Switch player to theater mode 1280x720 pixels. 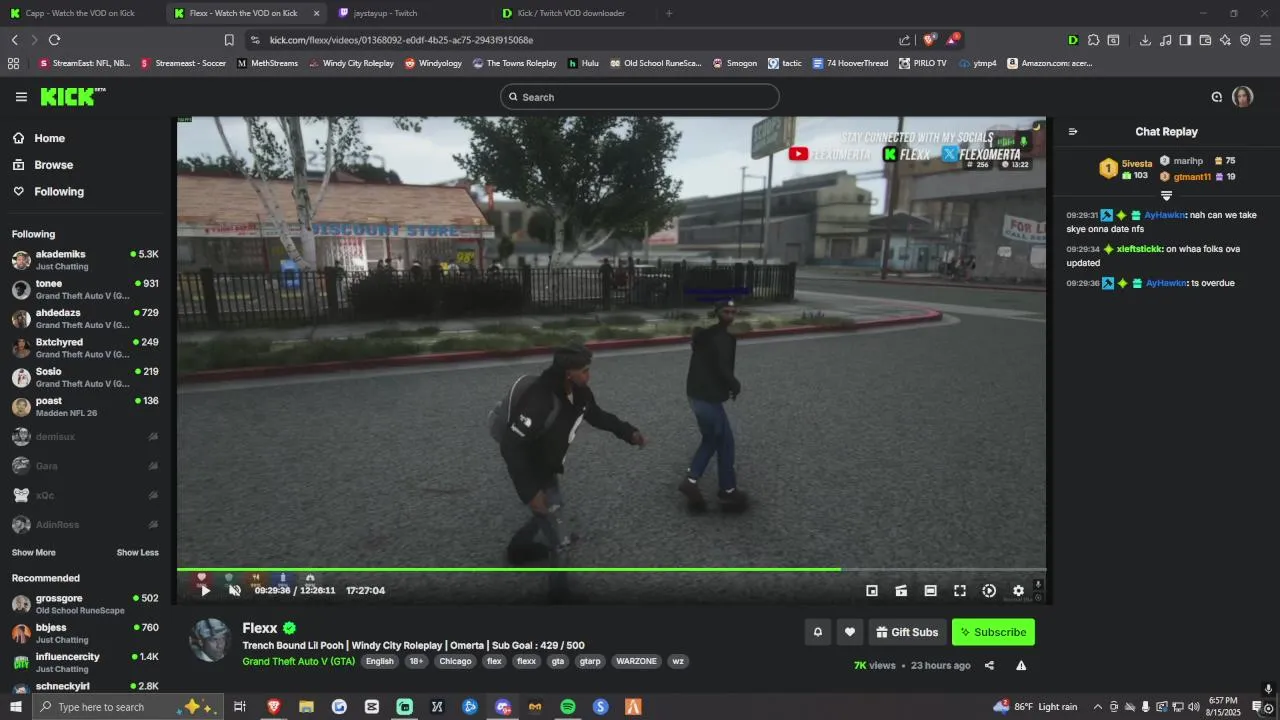click(930, 591)
